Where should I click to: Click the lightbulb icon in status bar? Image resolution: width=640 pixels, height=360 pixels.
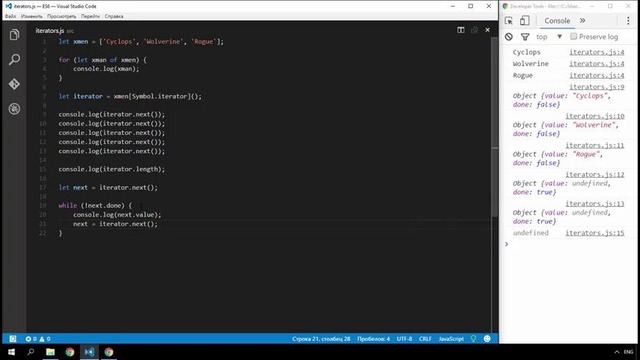(473, 339)
